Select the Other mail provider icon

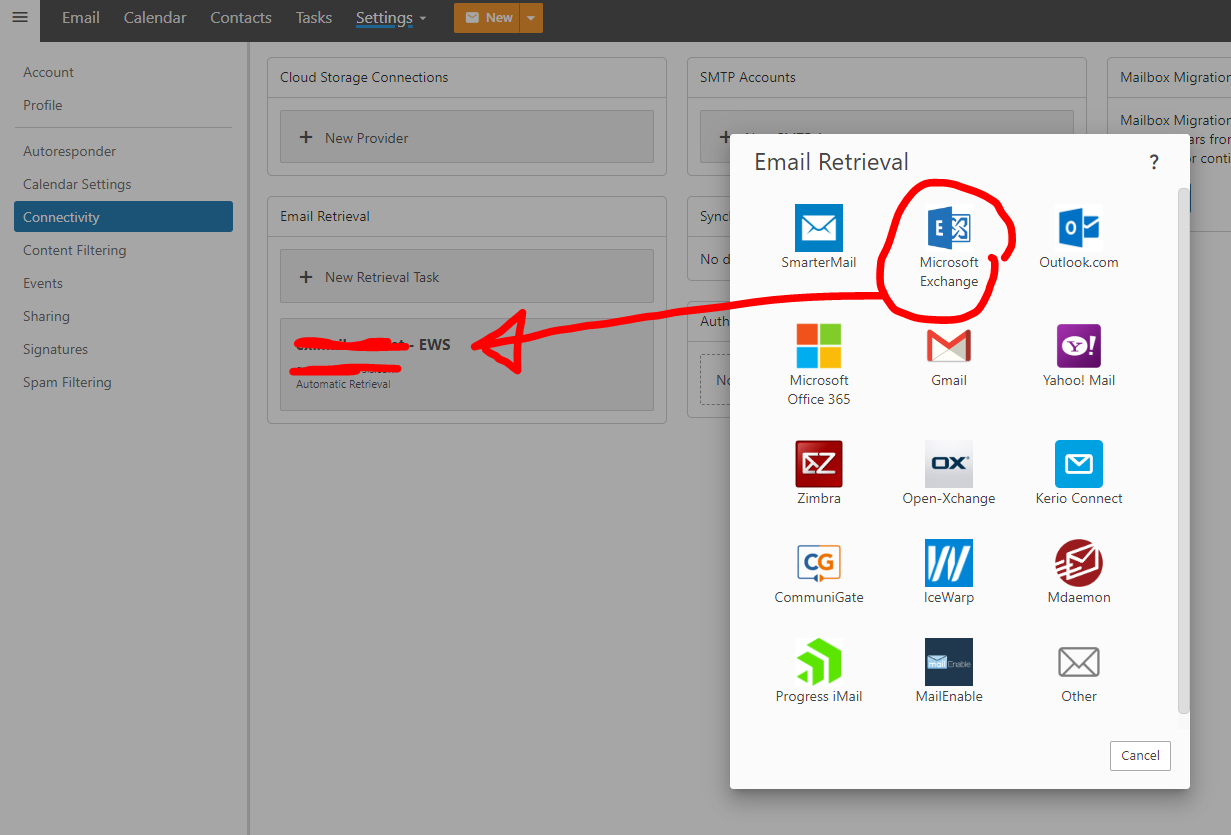(1079, 662)
